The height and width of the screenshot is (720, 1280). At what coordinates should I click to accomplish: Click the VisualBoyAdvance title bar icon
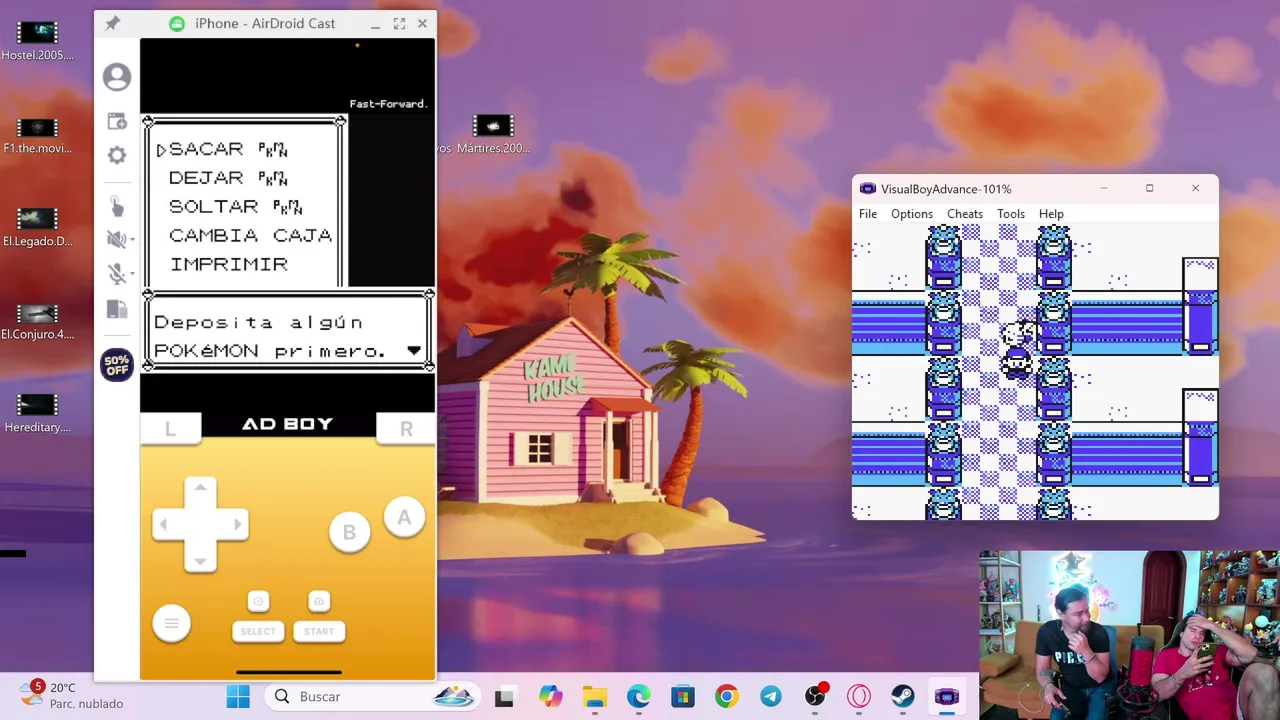click(x=868, y=189)
